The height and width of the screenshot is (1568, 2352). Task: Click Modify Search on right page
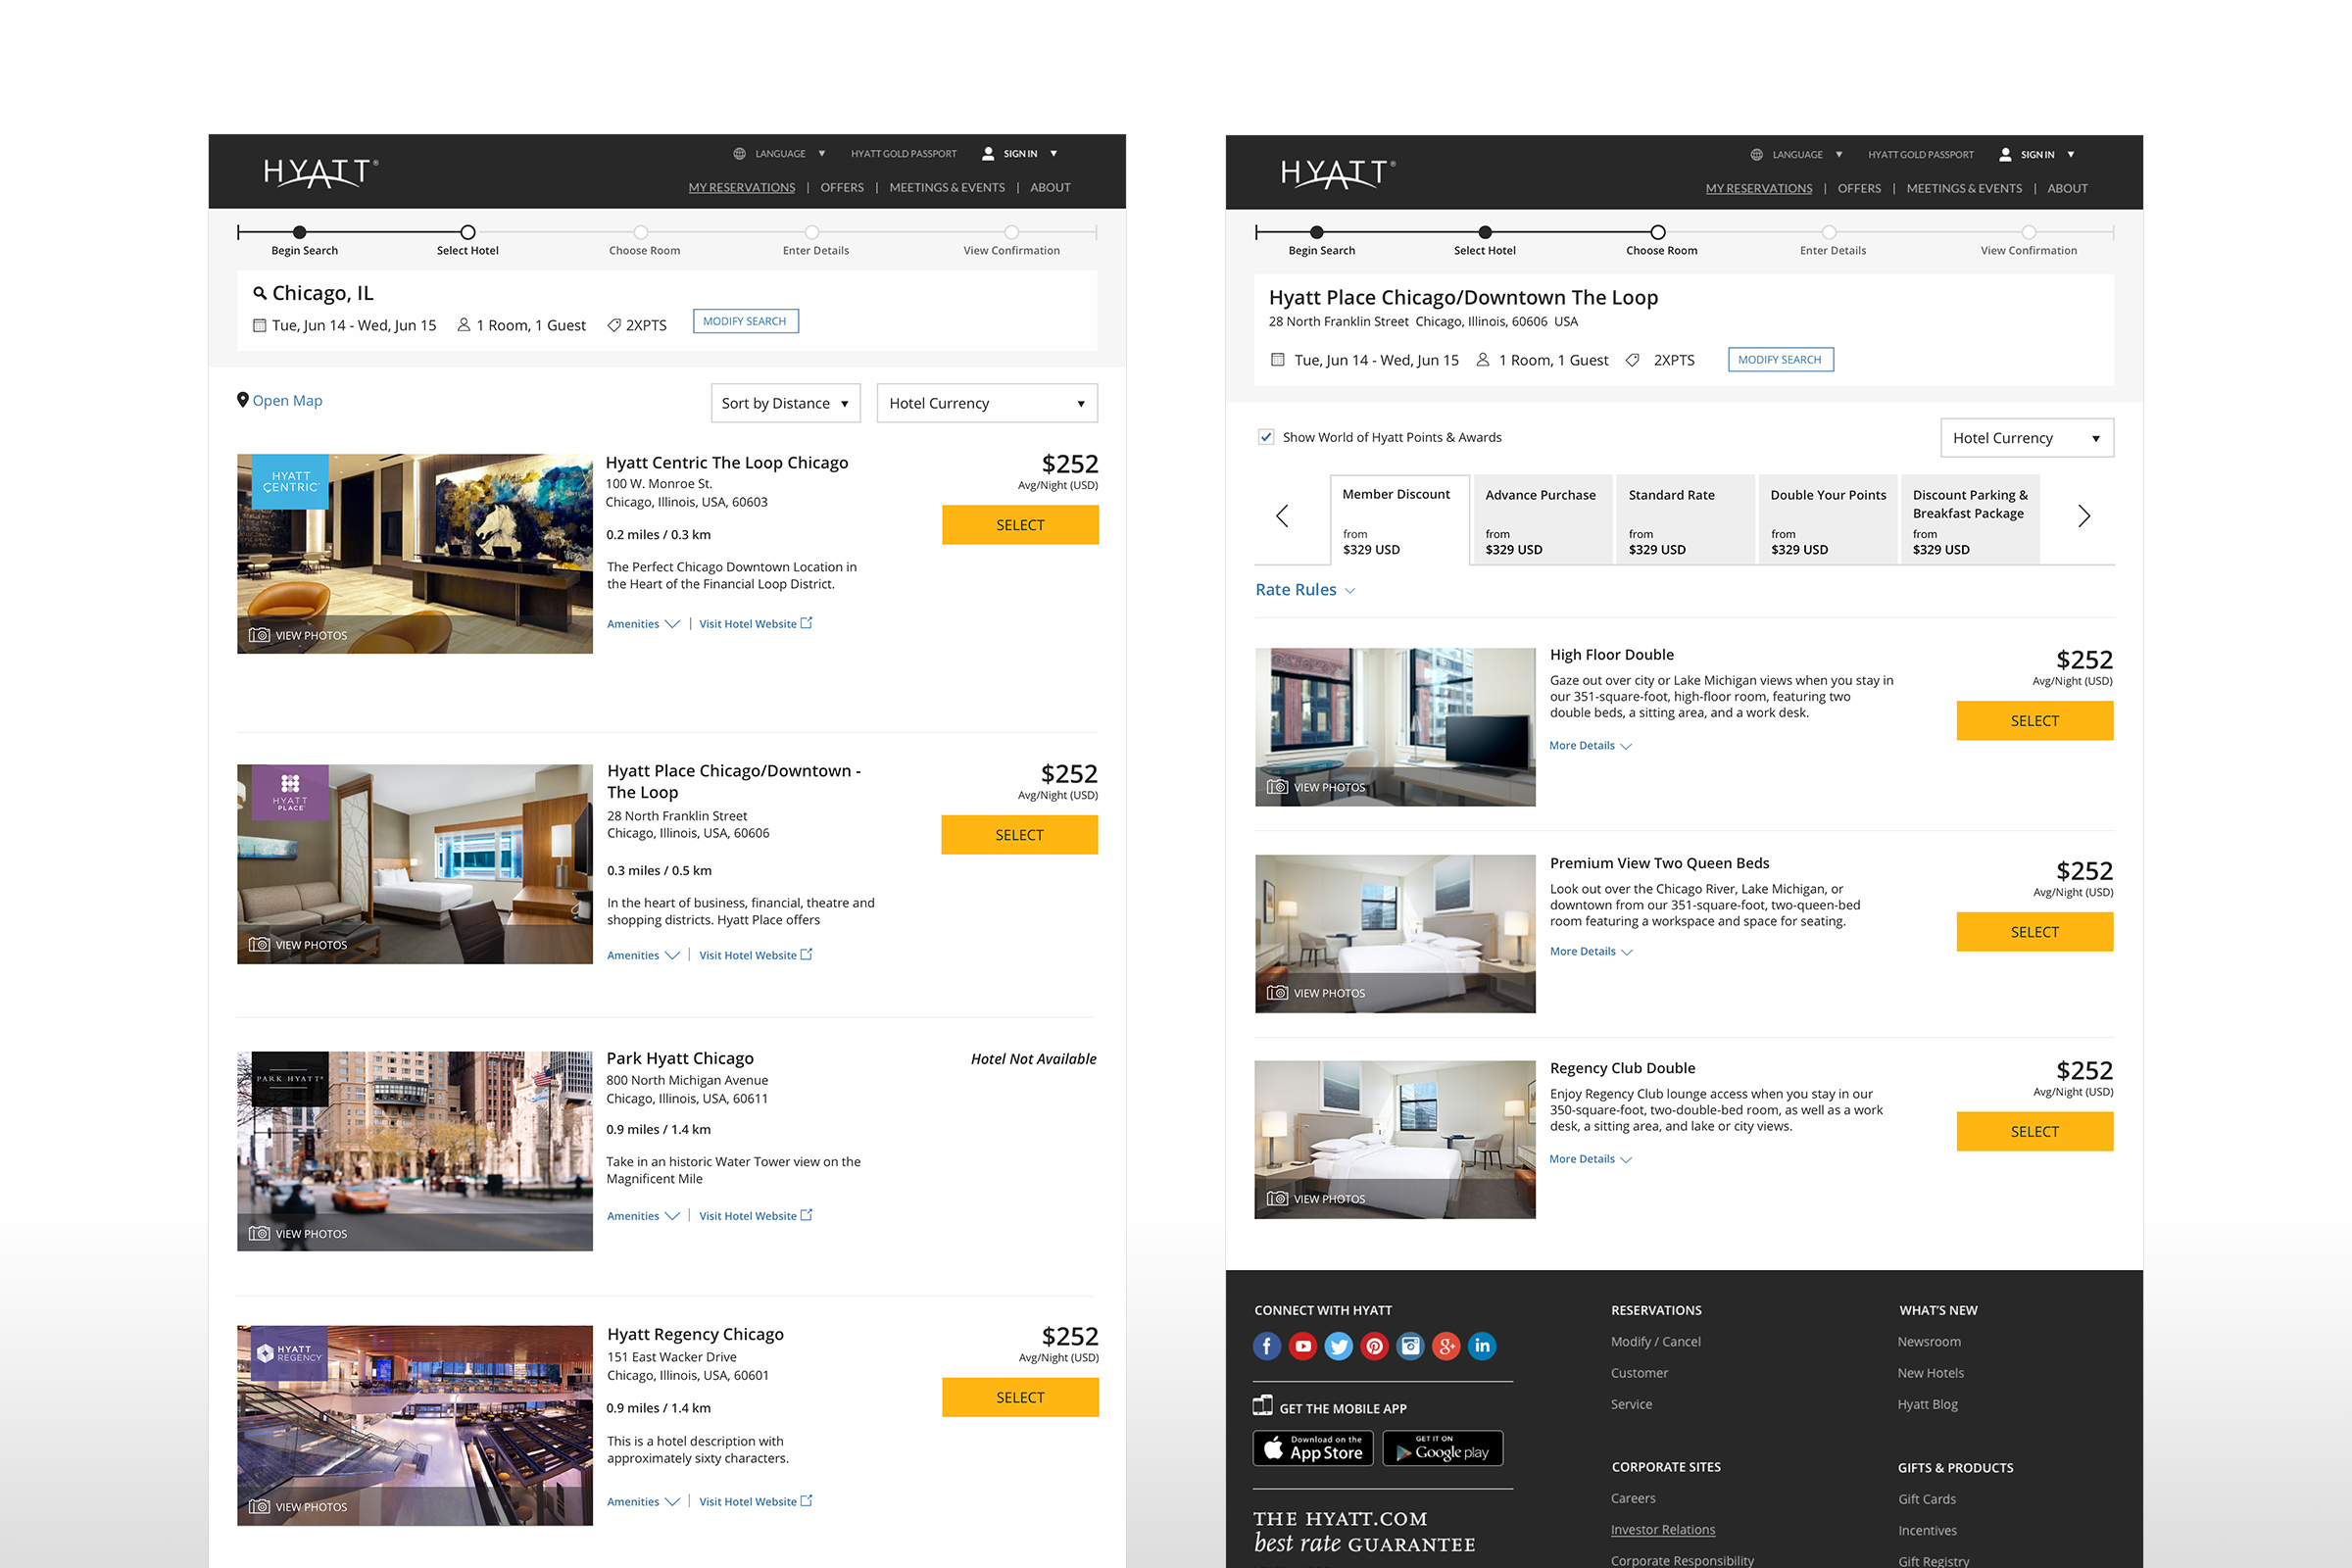(x=1780, y=360)
